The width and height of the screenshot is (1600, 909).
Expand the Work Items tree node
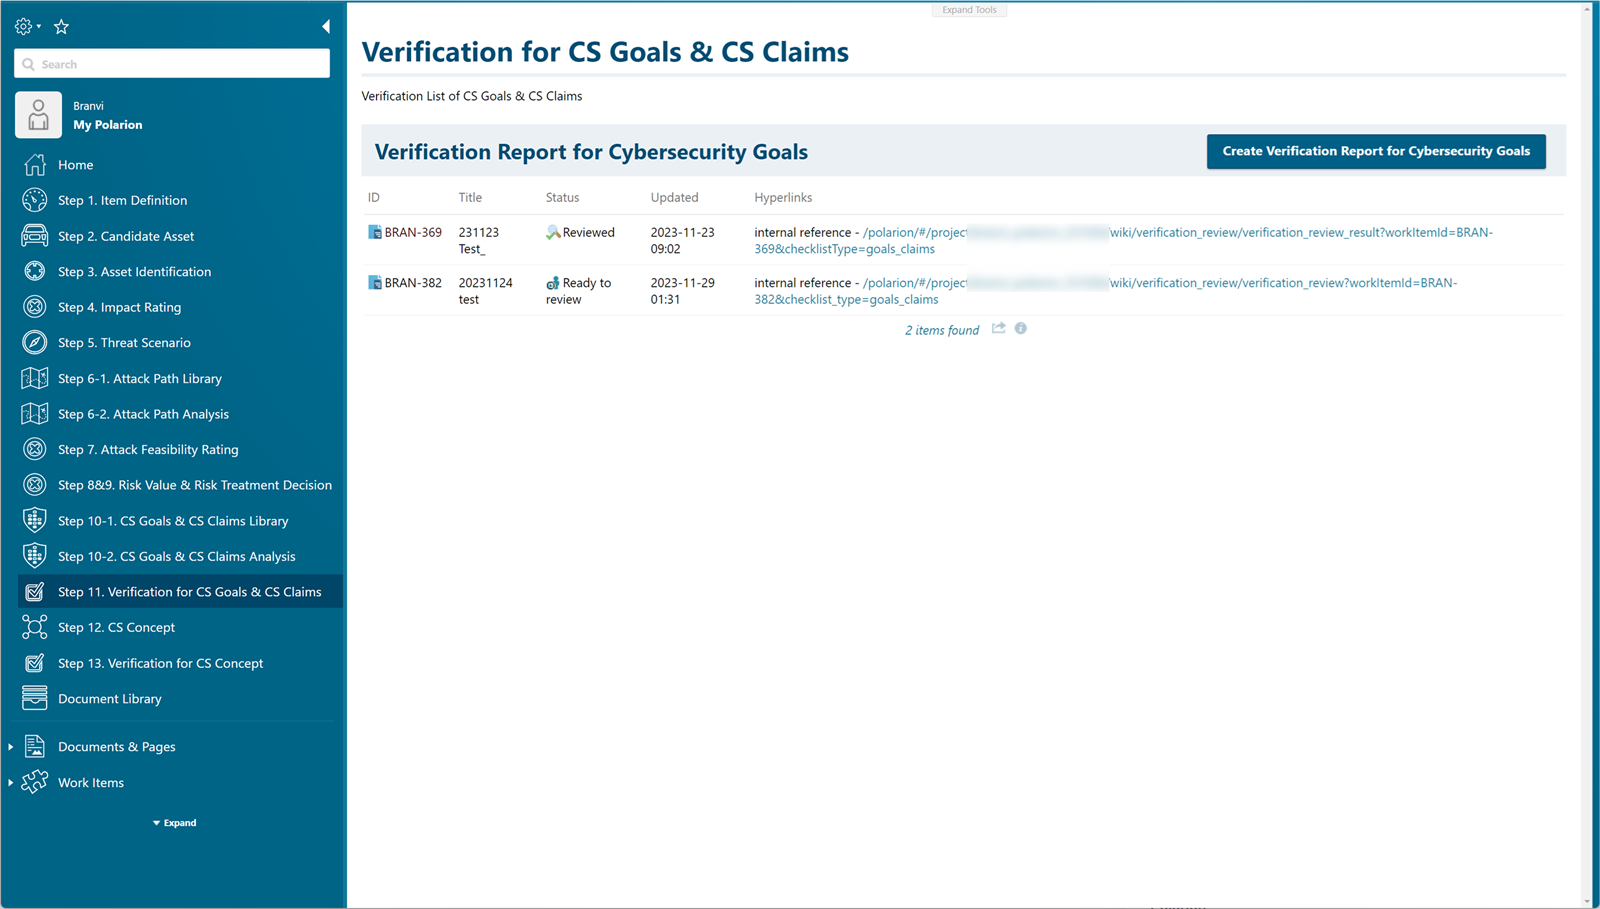click(x=10, y=783)
